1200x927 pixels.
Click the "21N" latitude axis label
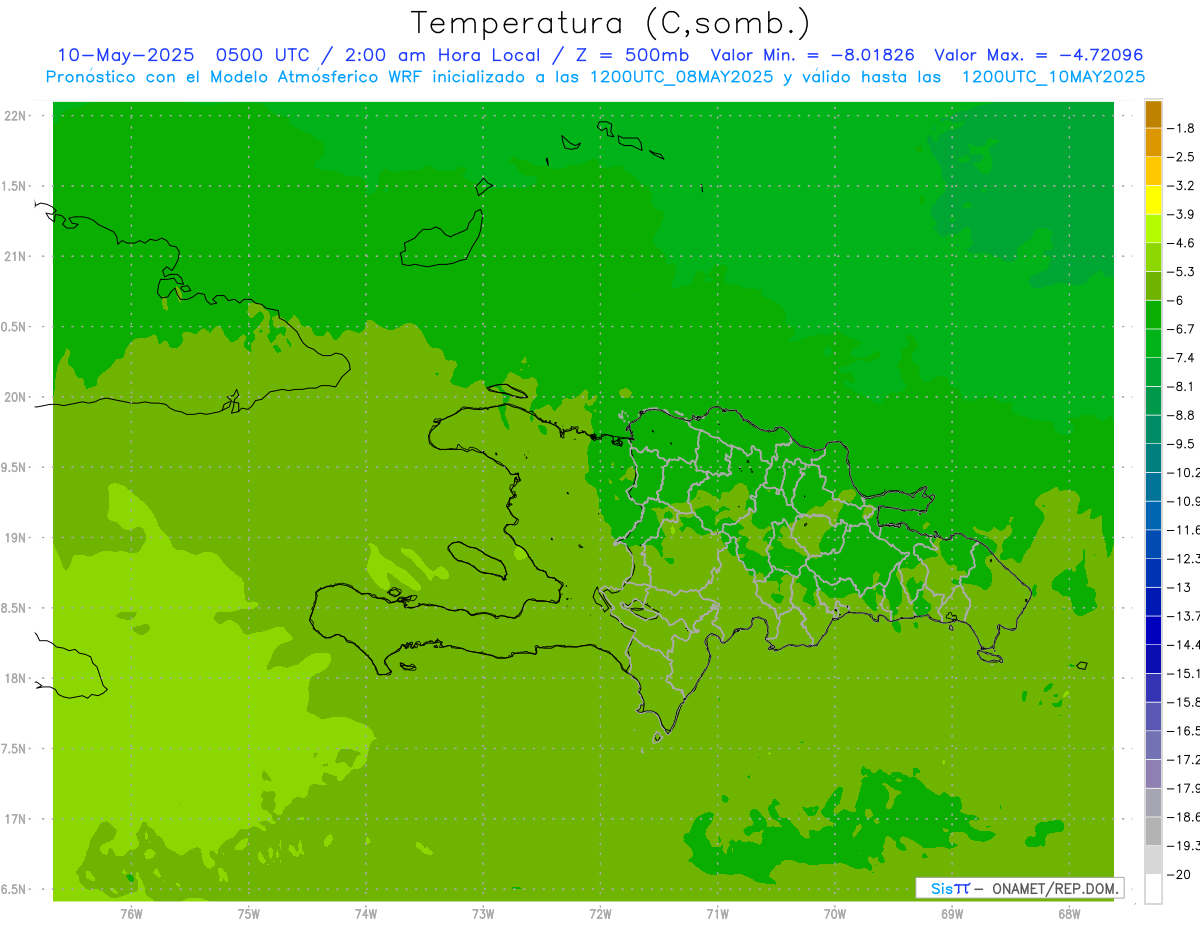[15, 256]
